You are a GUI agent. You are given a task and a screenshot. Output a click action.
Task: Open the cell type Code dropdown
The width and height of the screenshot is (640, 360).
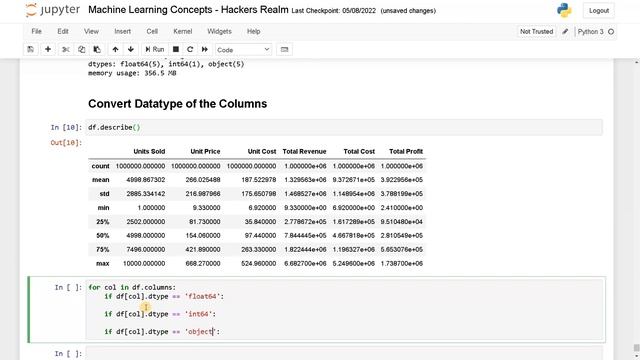coord(243,50)
